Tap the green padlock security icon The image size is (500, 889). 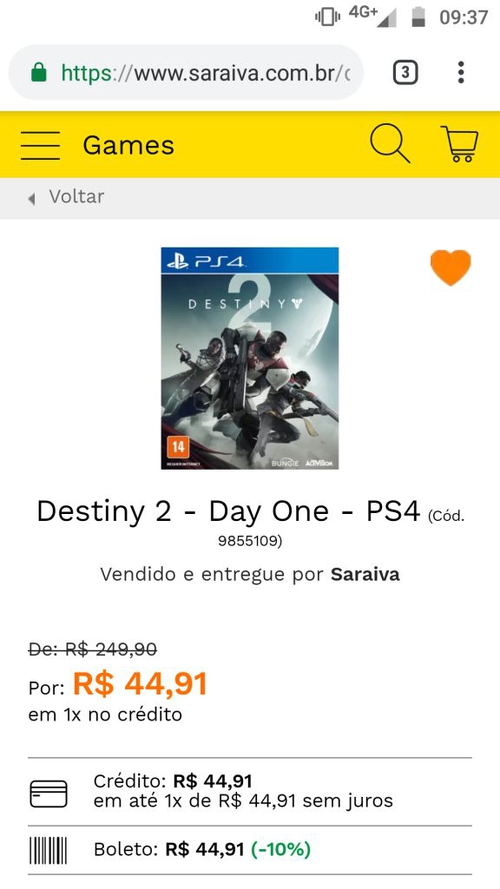pyautogui.click(x=39, y=73)
